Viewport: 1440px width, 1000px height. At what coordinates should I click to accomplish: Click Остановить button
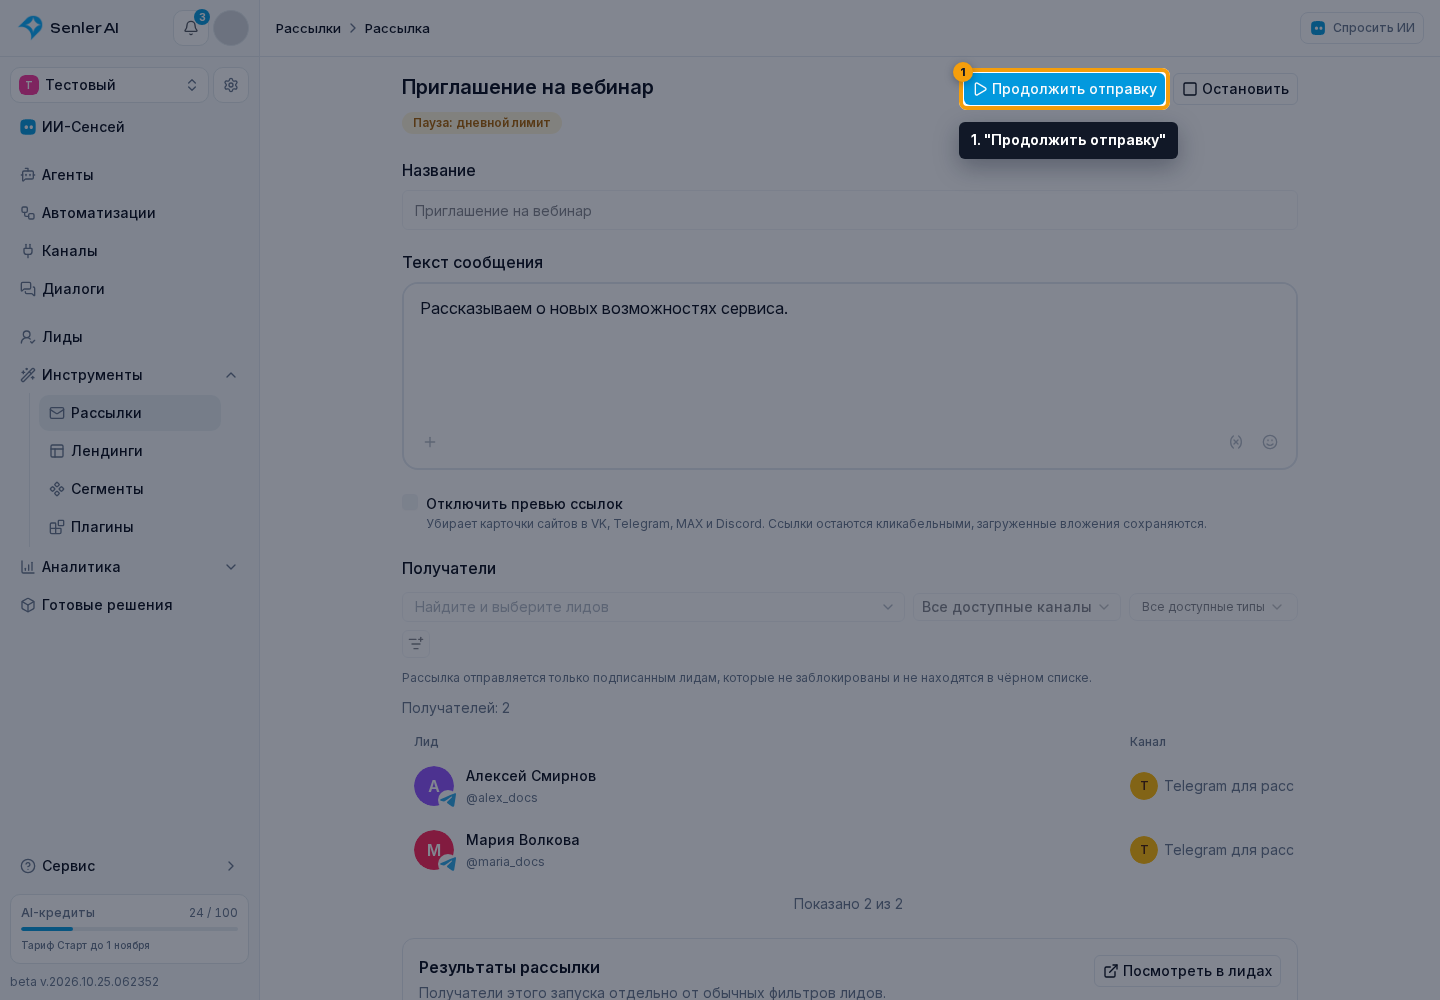tap(1235, 89)
